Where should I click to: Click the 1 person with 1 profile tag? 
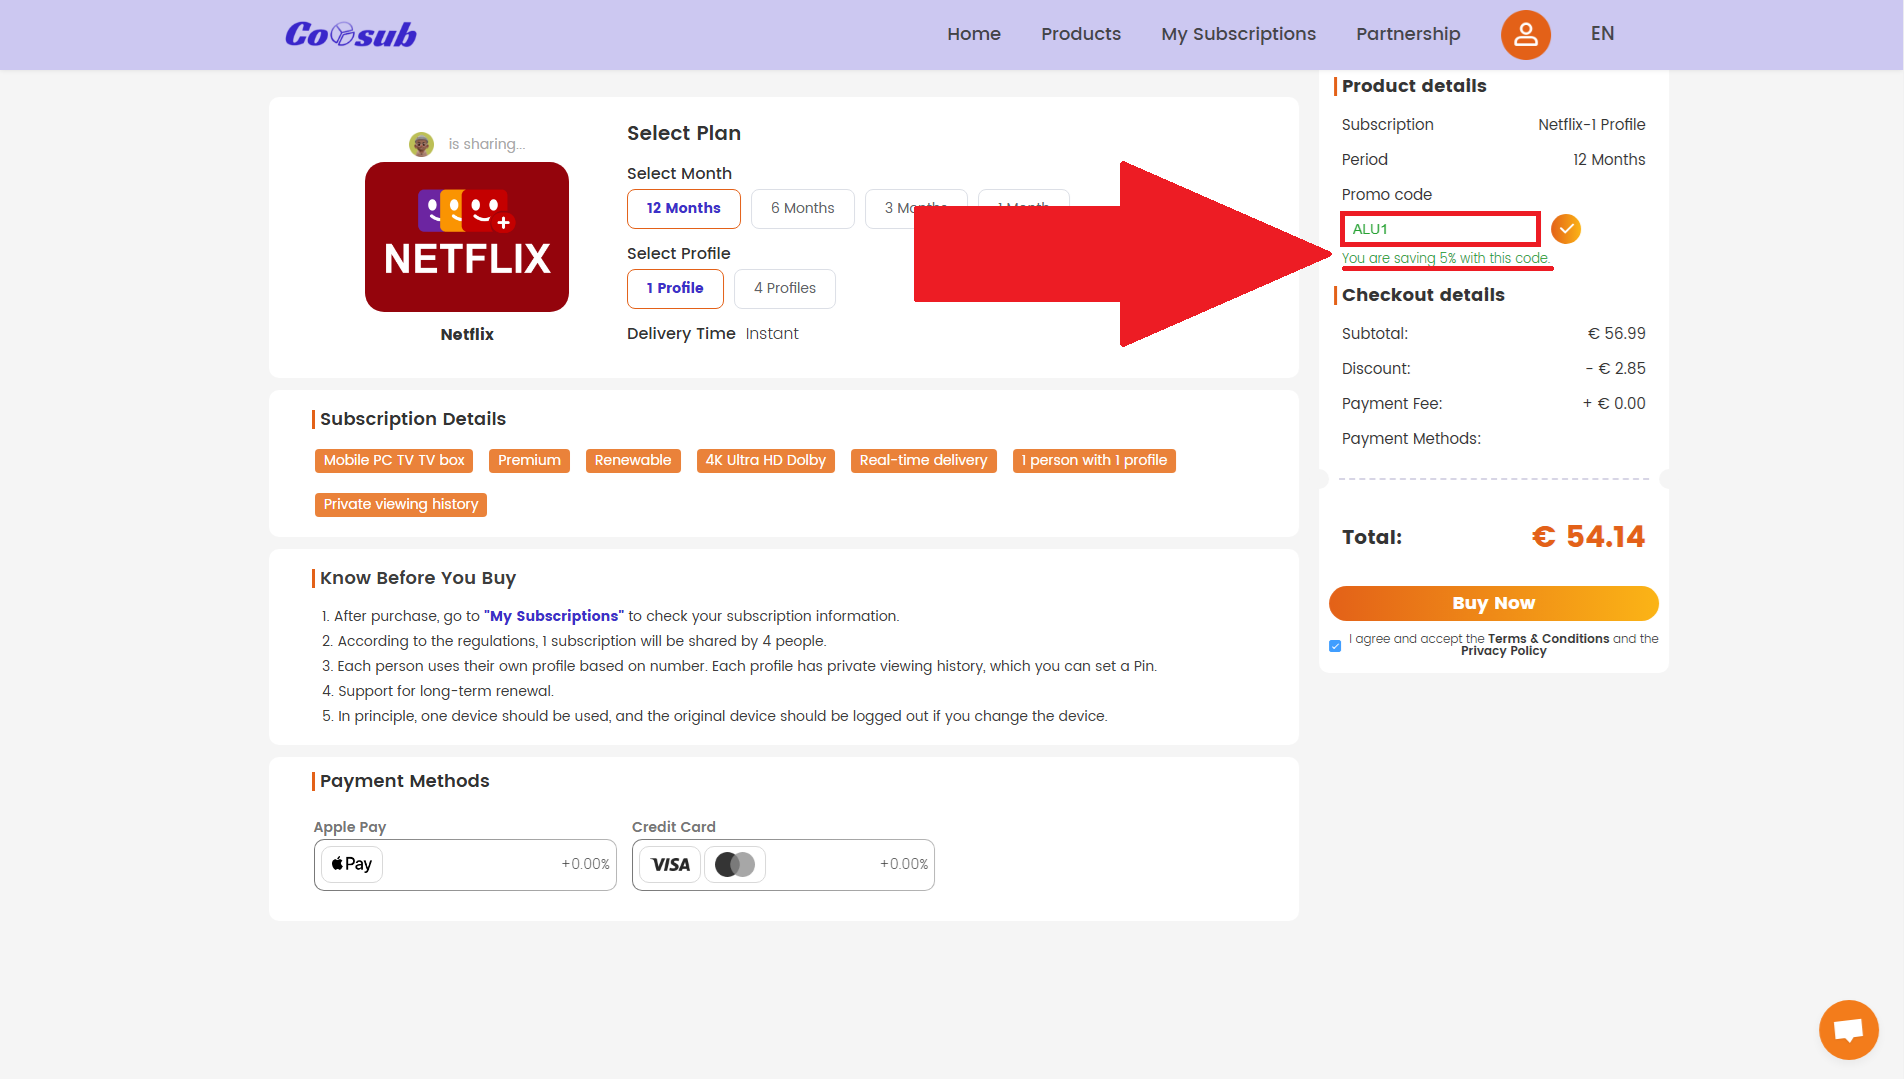pyautogui.click(x=1094, y=461)
